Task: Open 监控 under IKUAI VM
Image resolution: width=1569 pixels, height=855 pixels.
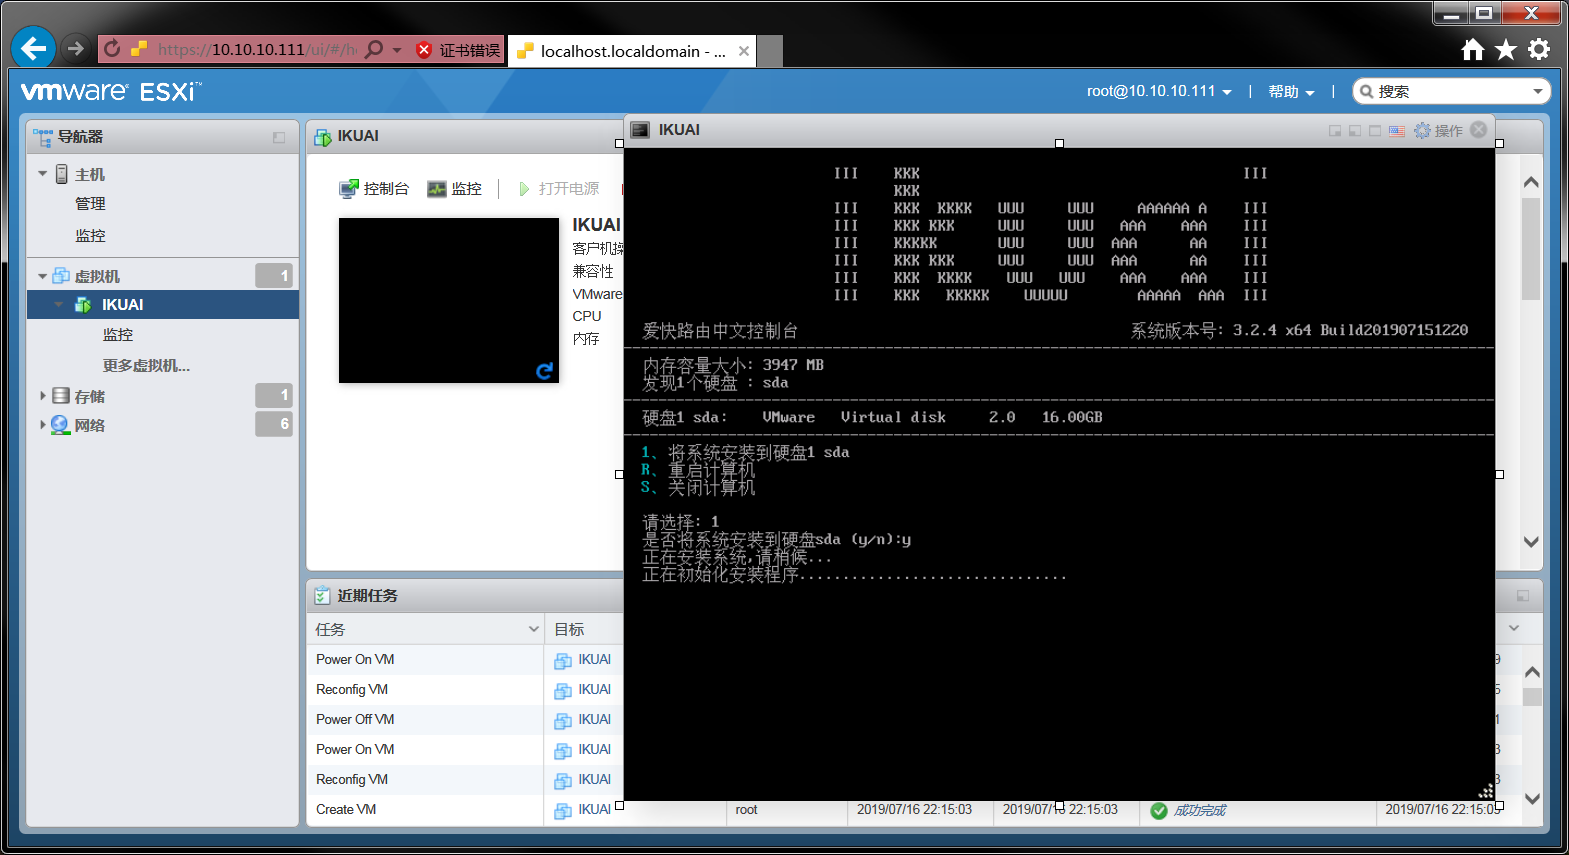Action: click(118, 335)
